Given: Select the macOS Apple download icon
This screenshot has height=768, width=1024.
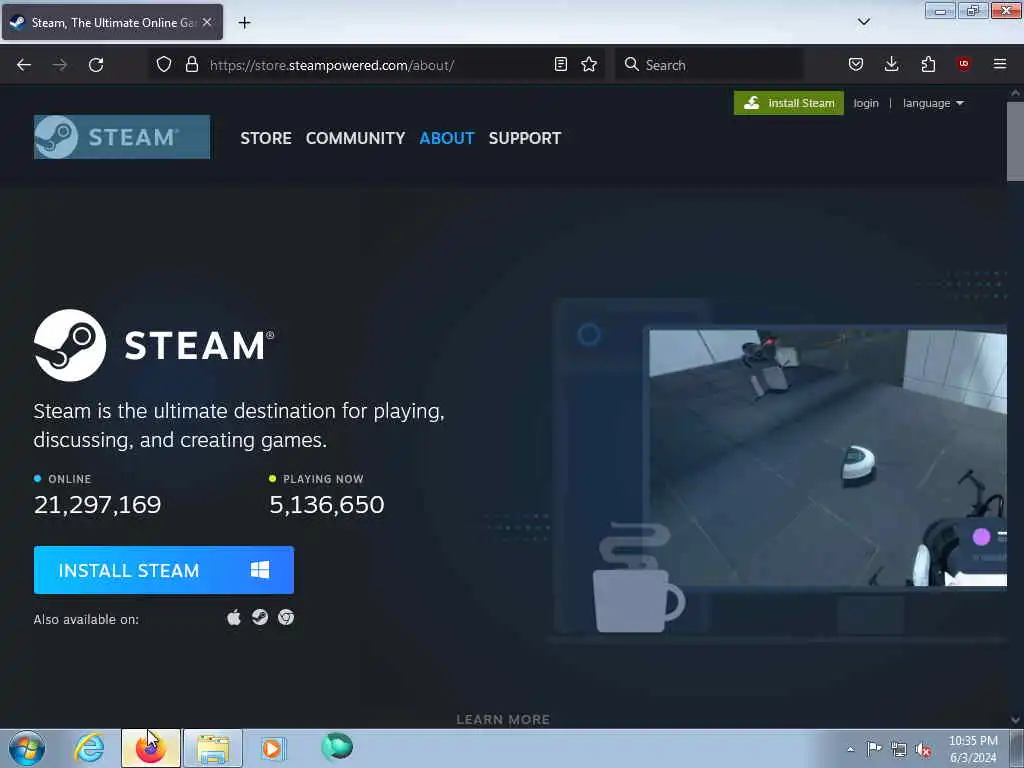Looking at the screenshot, I should (234, 617).
